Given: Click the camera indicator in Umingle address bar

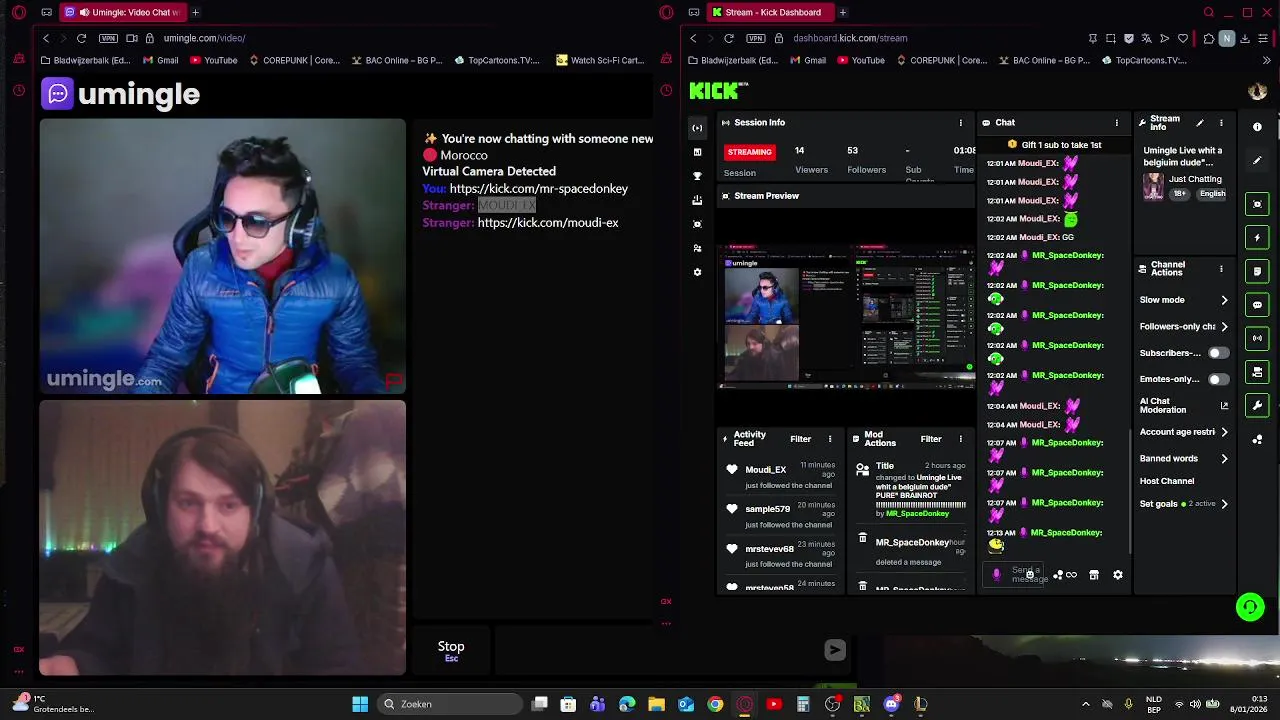Looking at the screenshot, I should pos(131,38).
